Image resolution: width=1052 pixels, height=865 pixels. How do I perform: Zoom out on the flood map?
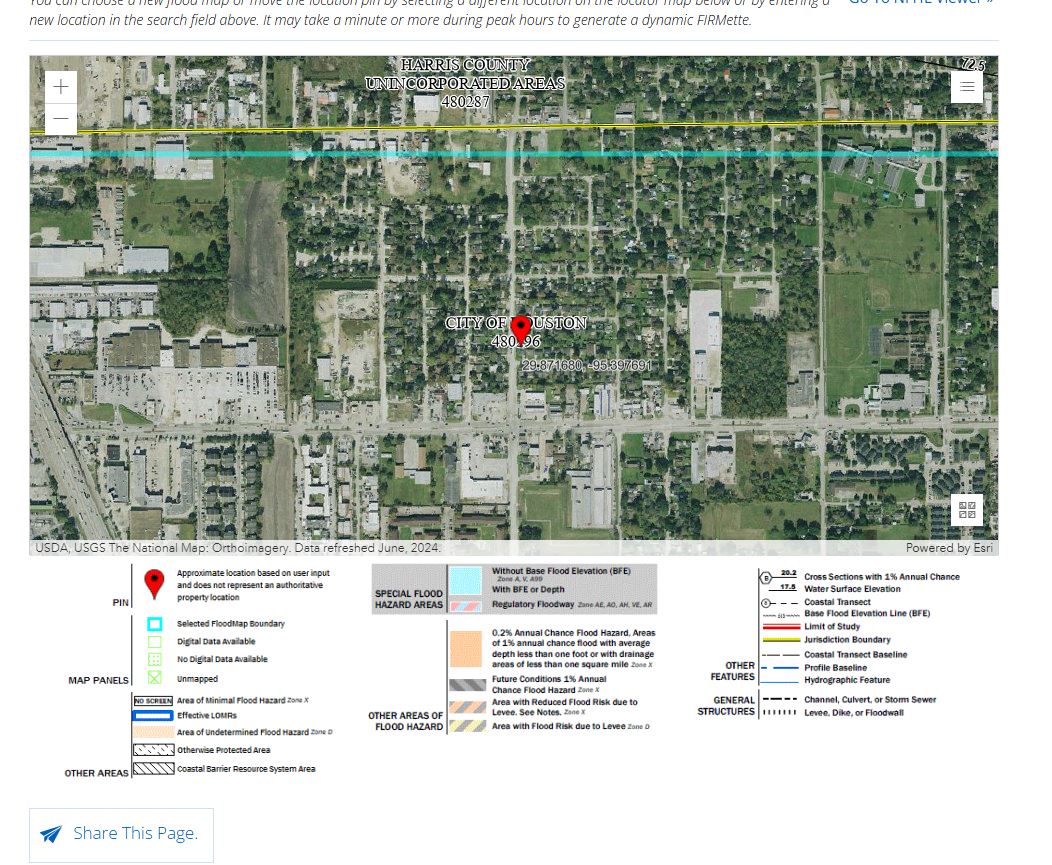[x=61, y=119]
